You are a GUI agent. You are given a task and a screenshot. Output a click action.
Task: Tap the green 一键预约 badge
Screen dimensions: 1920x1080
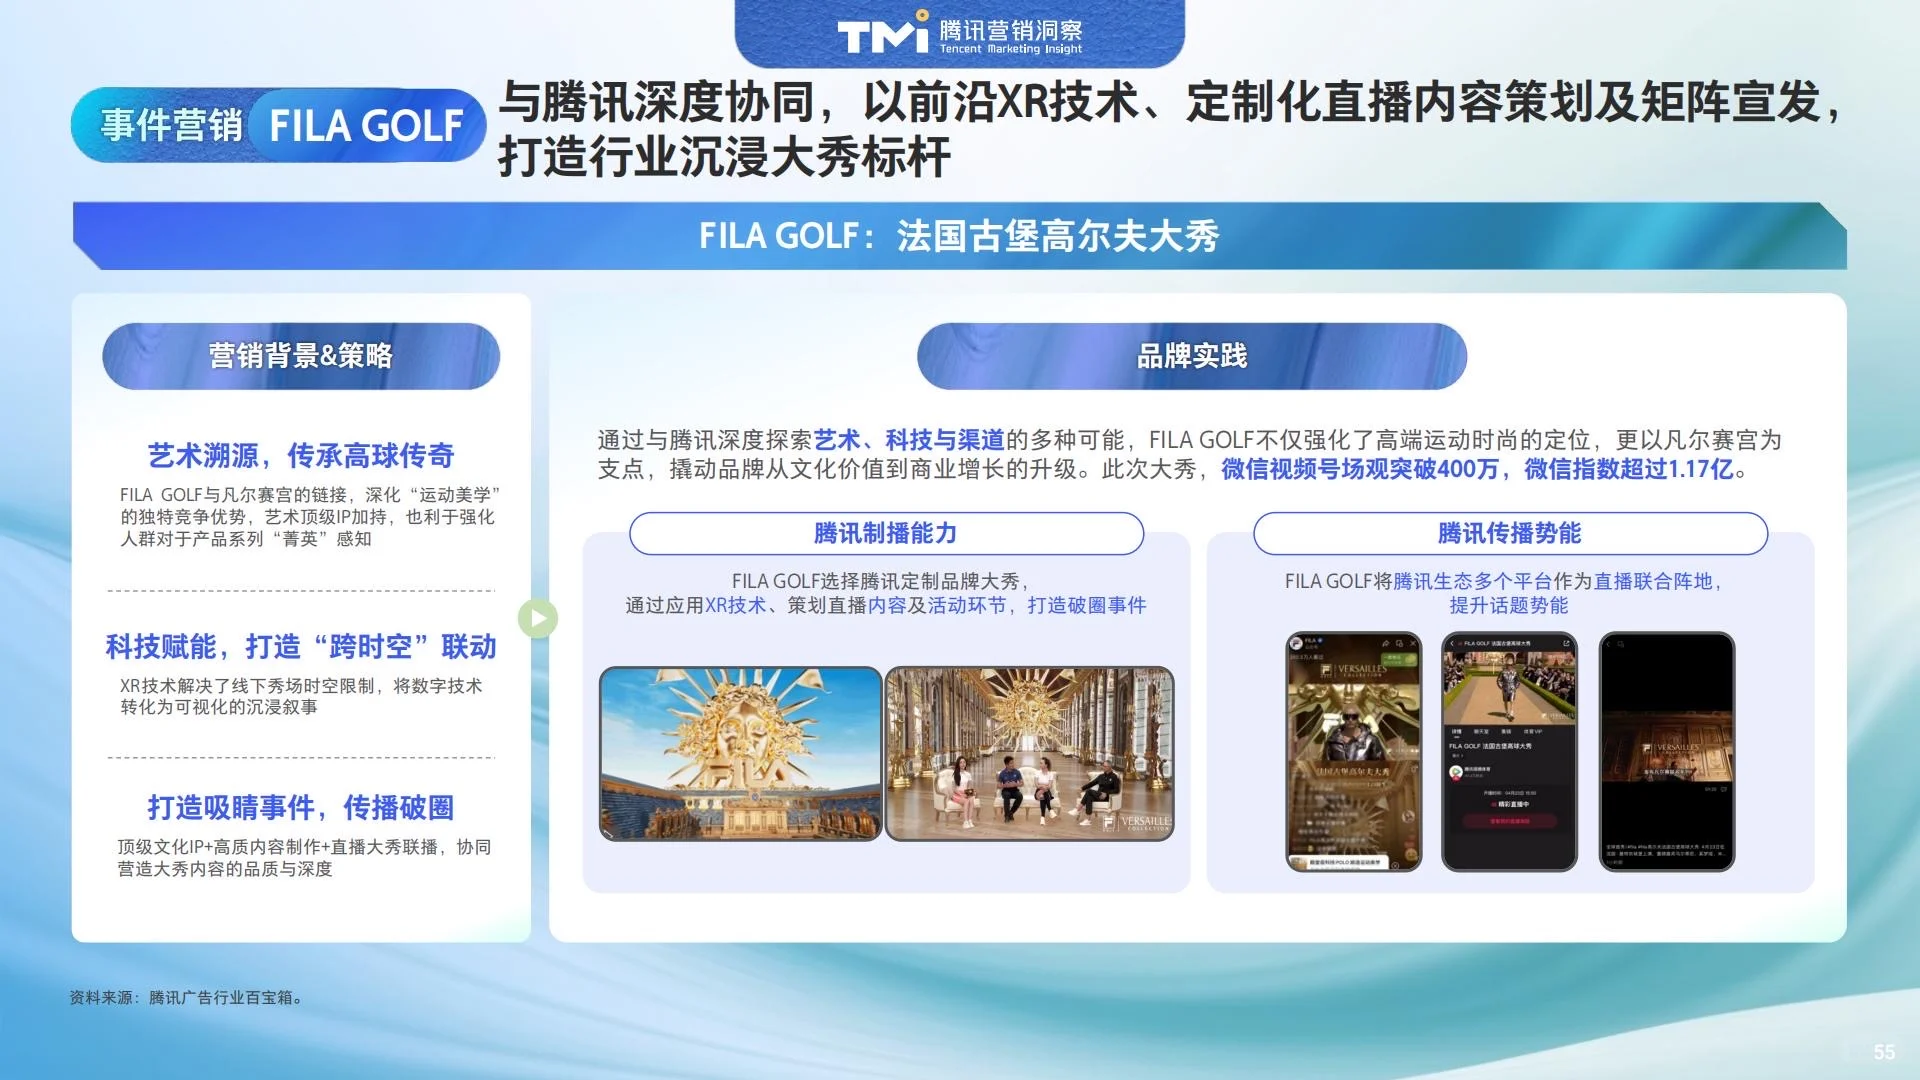pos(1402,660)
